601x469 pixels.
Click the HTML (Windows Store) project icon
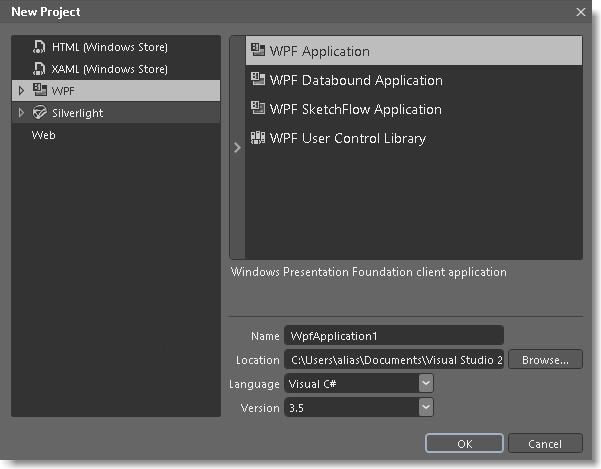pos(39,47)
